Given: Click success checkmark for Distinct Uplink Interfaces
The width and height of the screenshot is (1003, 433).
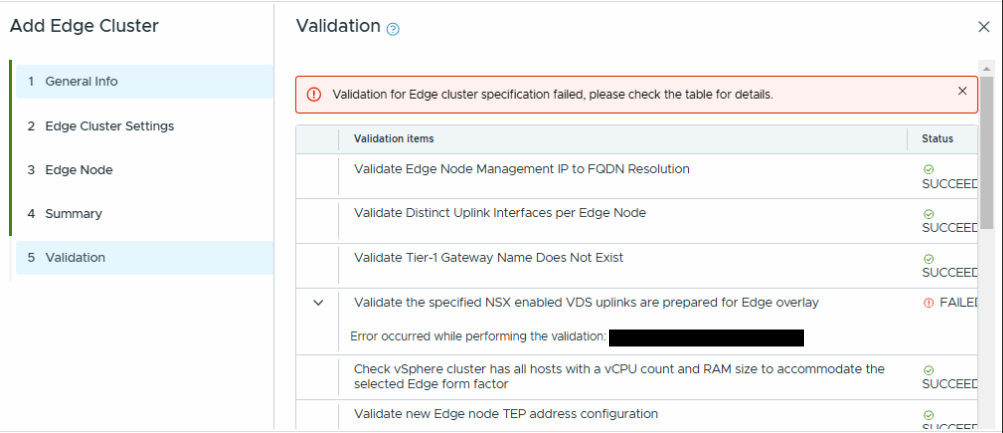Looking at the screenshot, I should tap(928, 214).
